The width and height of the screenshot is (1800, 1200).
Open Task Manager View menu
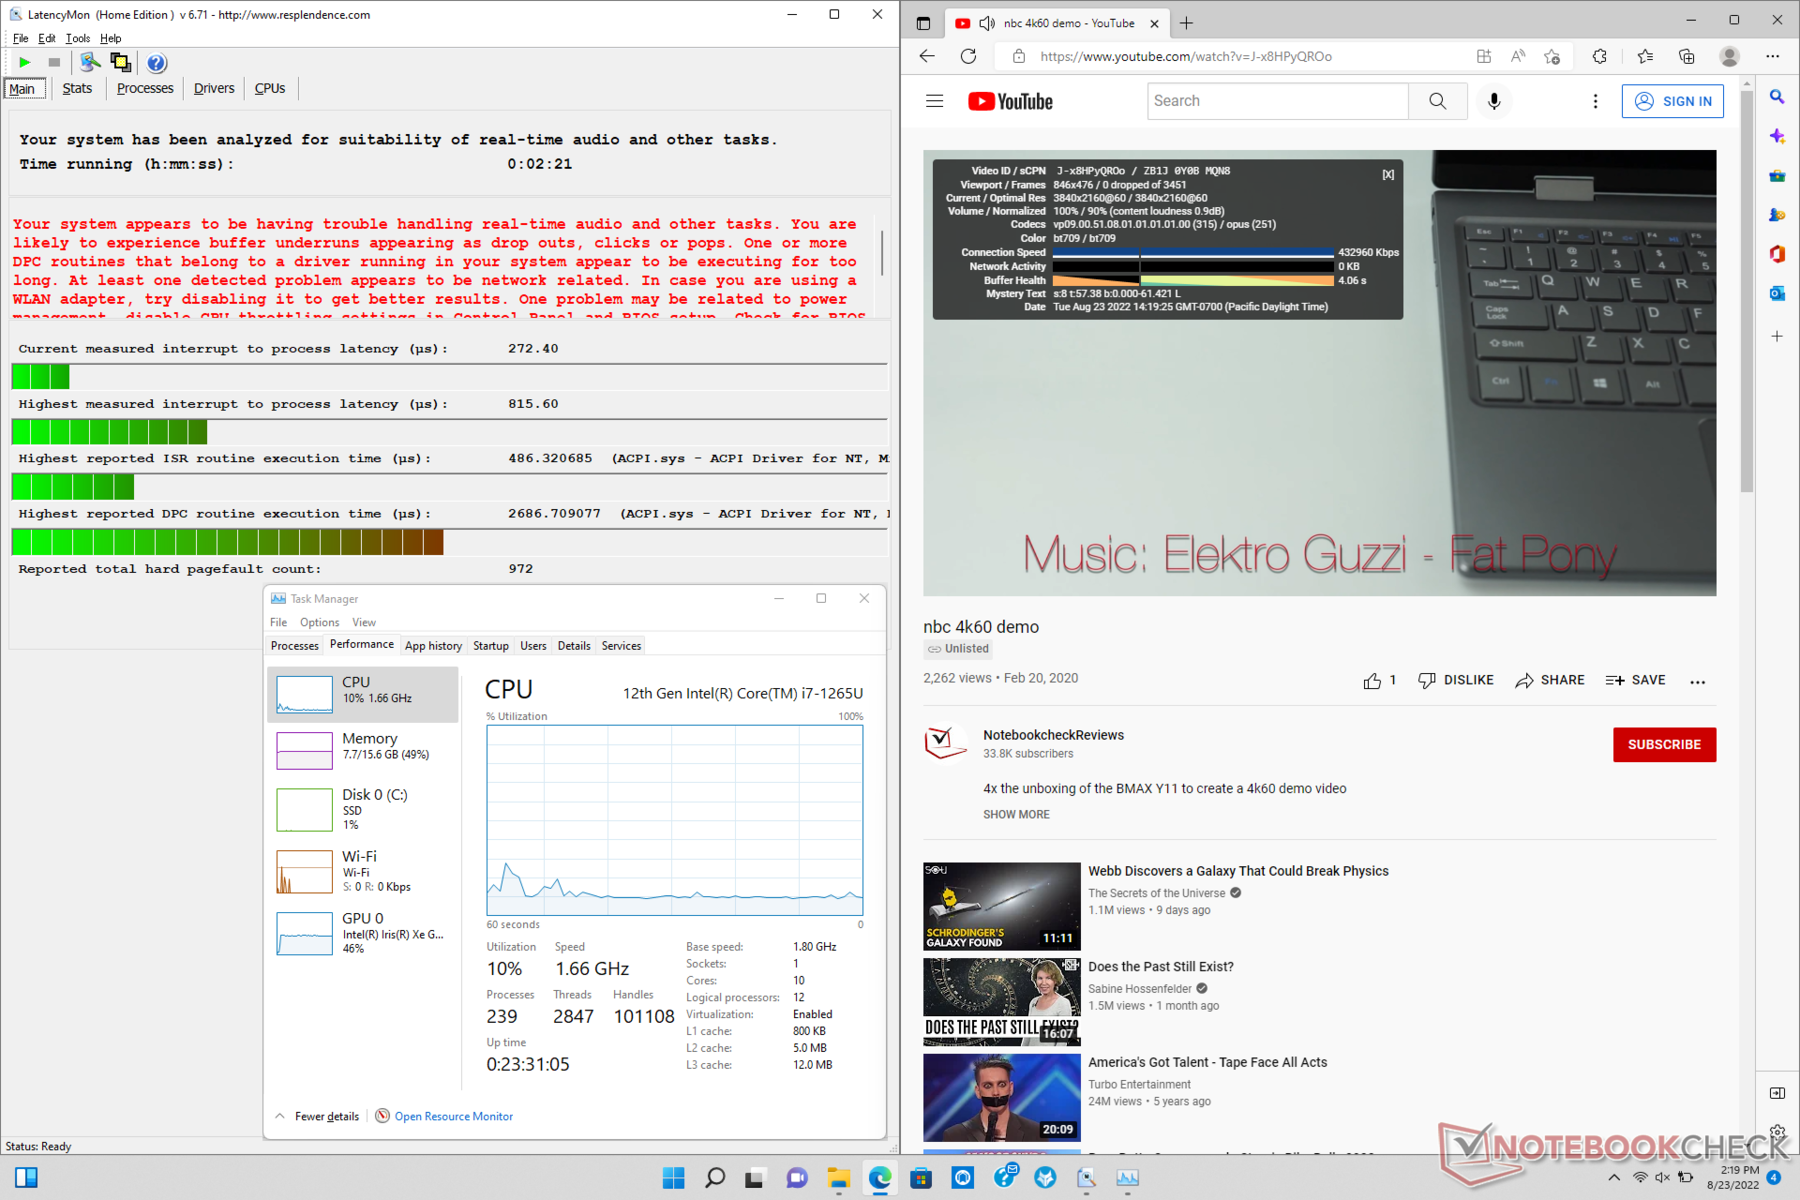pos(364,622)
